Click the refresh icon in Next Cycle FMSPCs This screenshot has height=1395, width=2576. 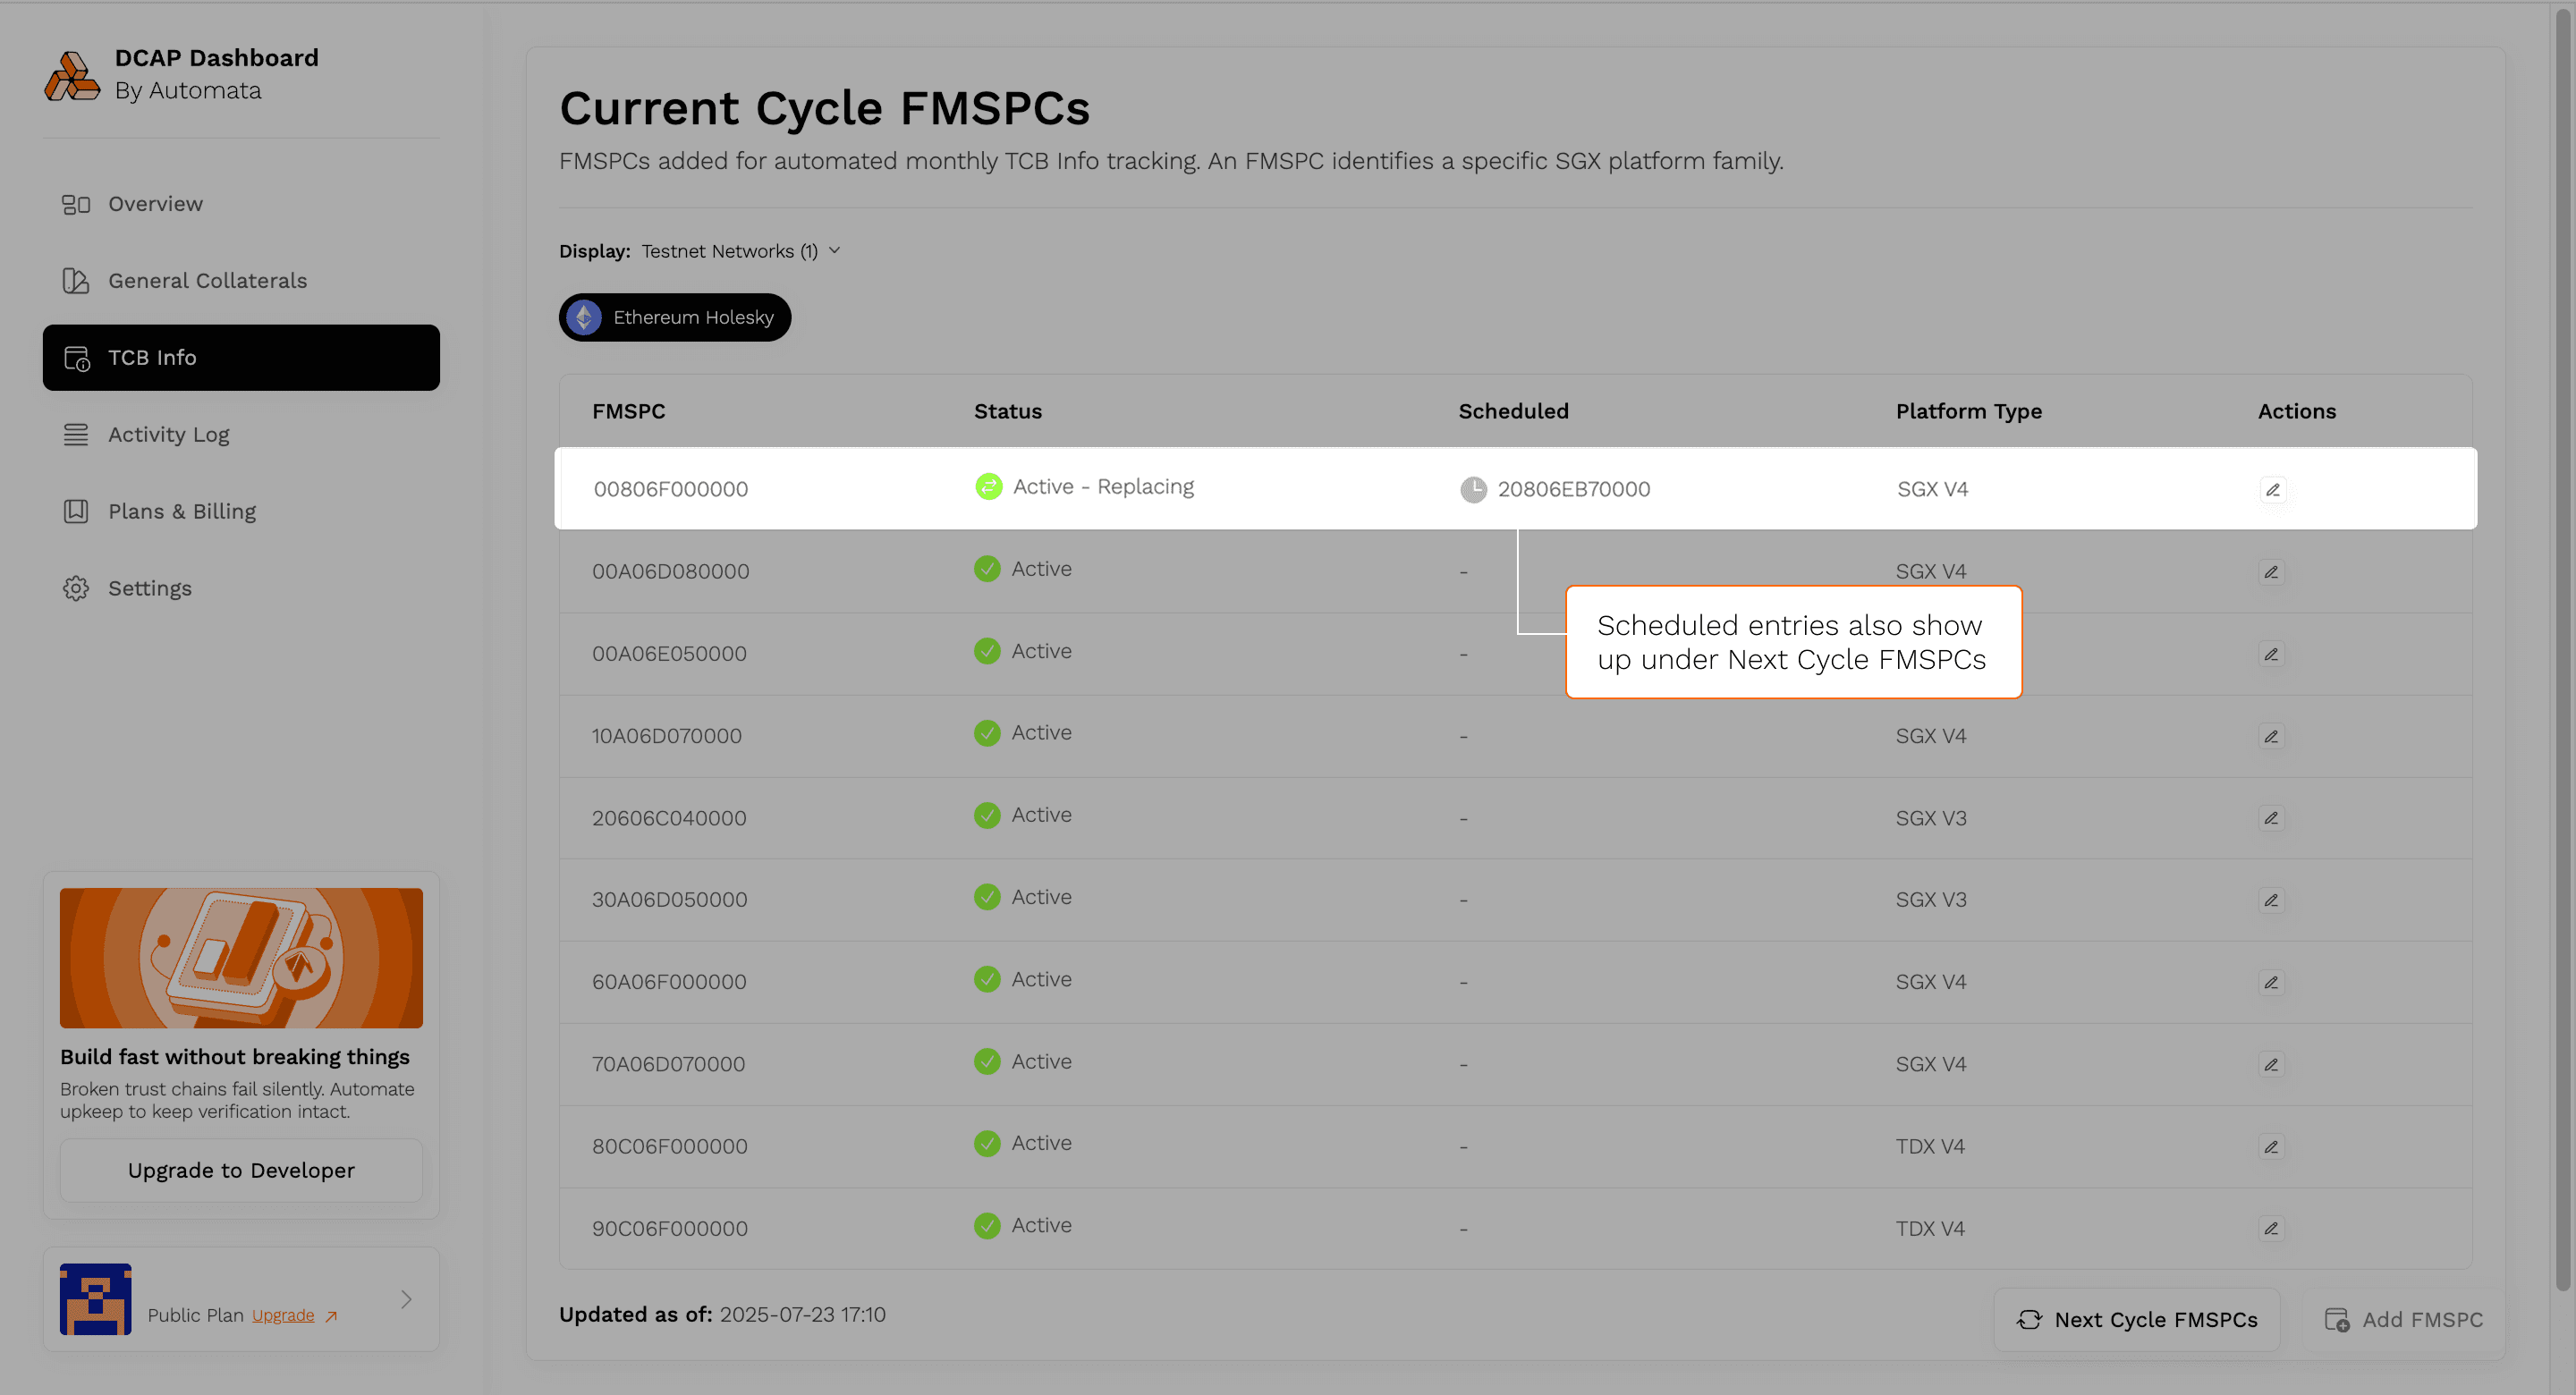tap(2030, 1319)
